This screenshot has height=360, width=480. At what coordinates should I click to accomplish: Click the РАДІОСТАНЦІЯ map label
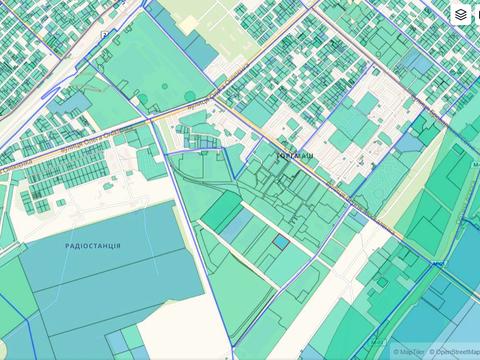(93, 246)
